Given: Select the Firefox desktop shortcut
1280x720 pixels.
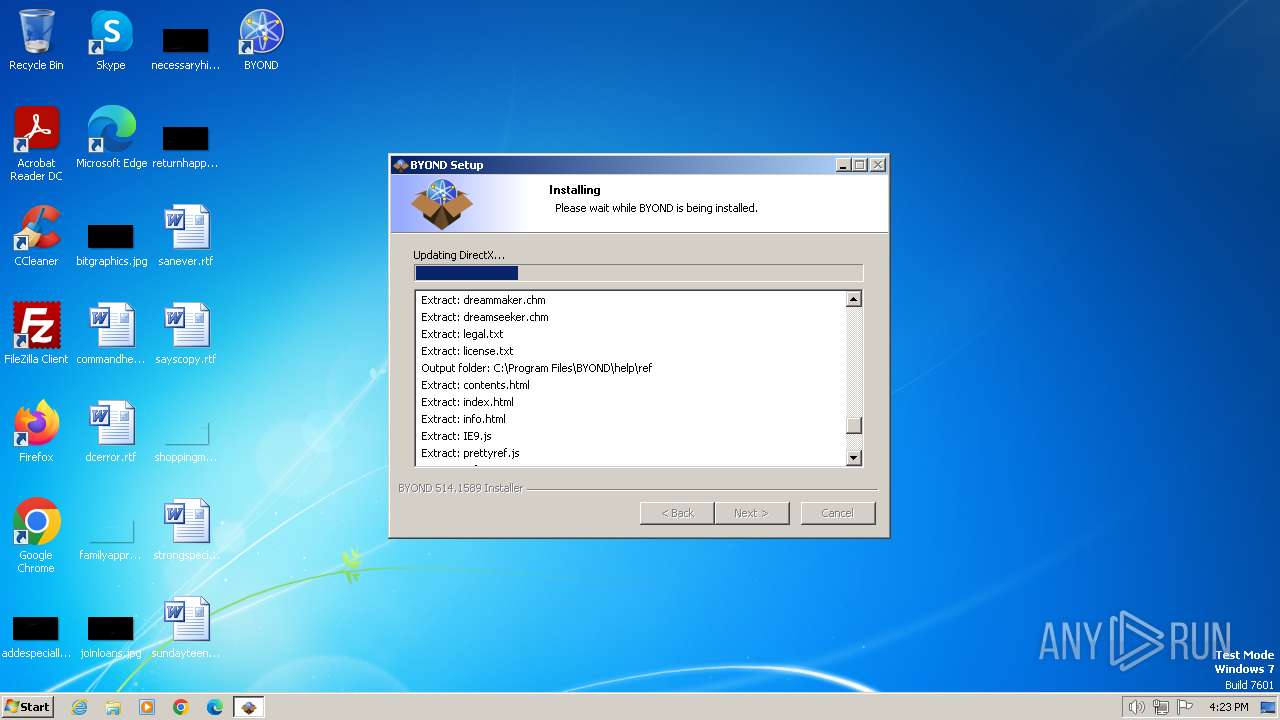Looking at the screenshot, I should pyautogui.click(x=36, y=432).
